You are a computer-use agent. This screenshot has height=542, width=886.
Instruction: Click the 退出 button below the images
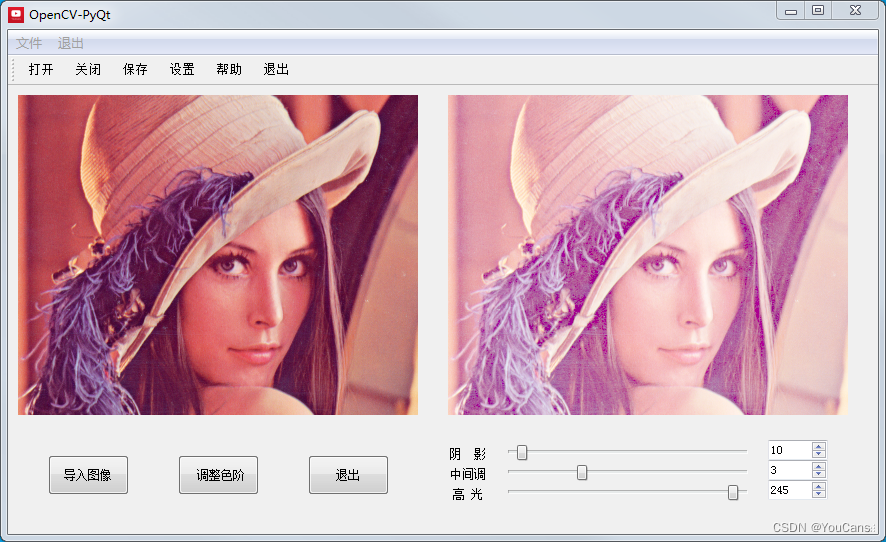tap(348, 475)
